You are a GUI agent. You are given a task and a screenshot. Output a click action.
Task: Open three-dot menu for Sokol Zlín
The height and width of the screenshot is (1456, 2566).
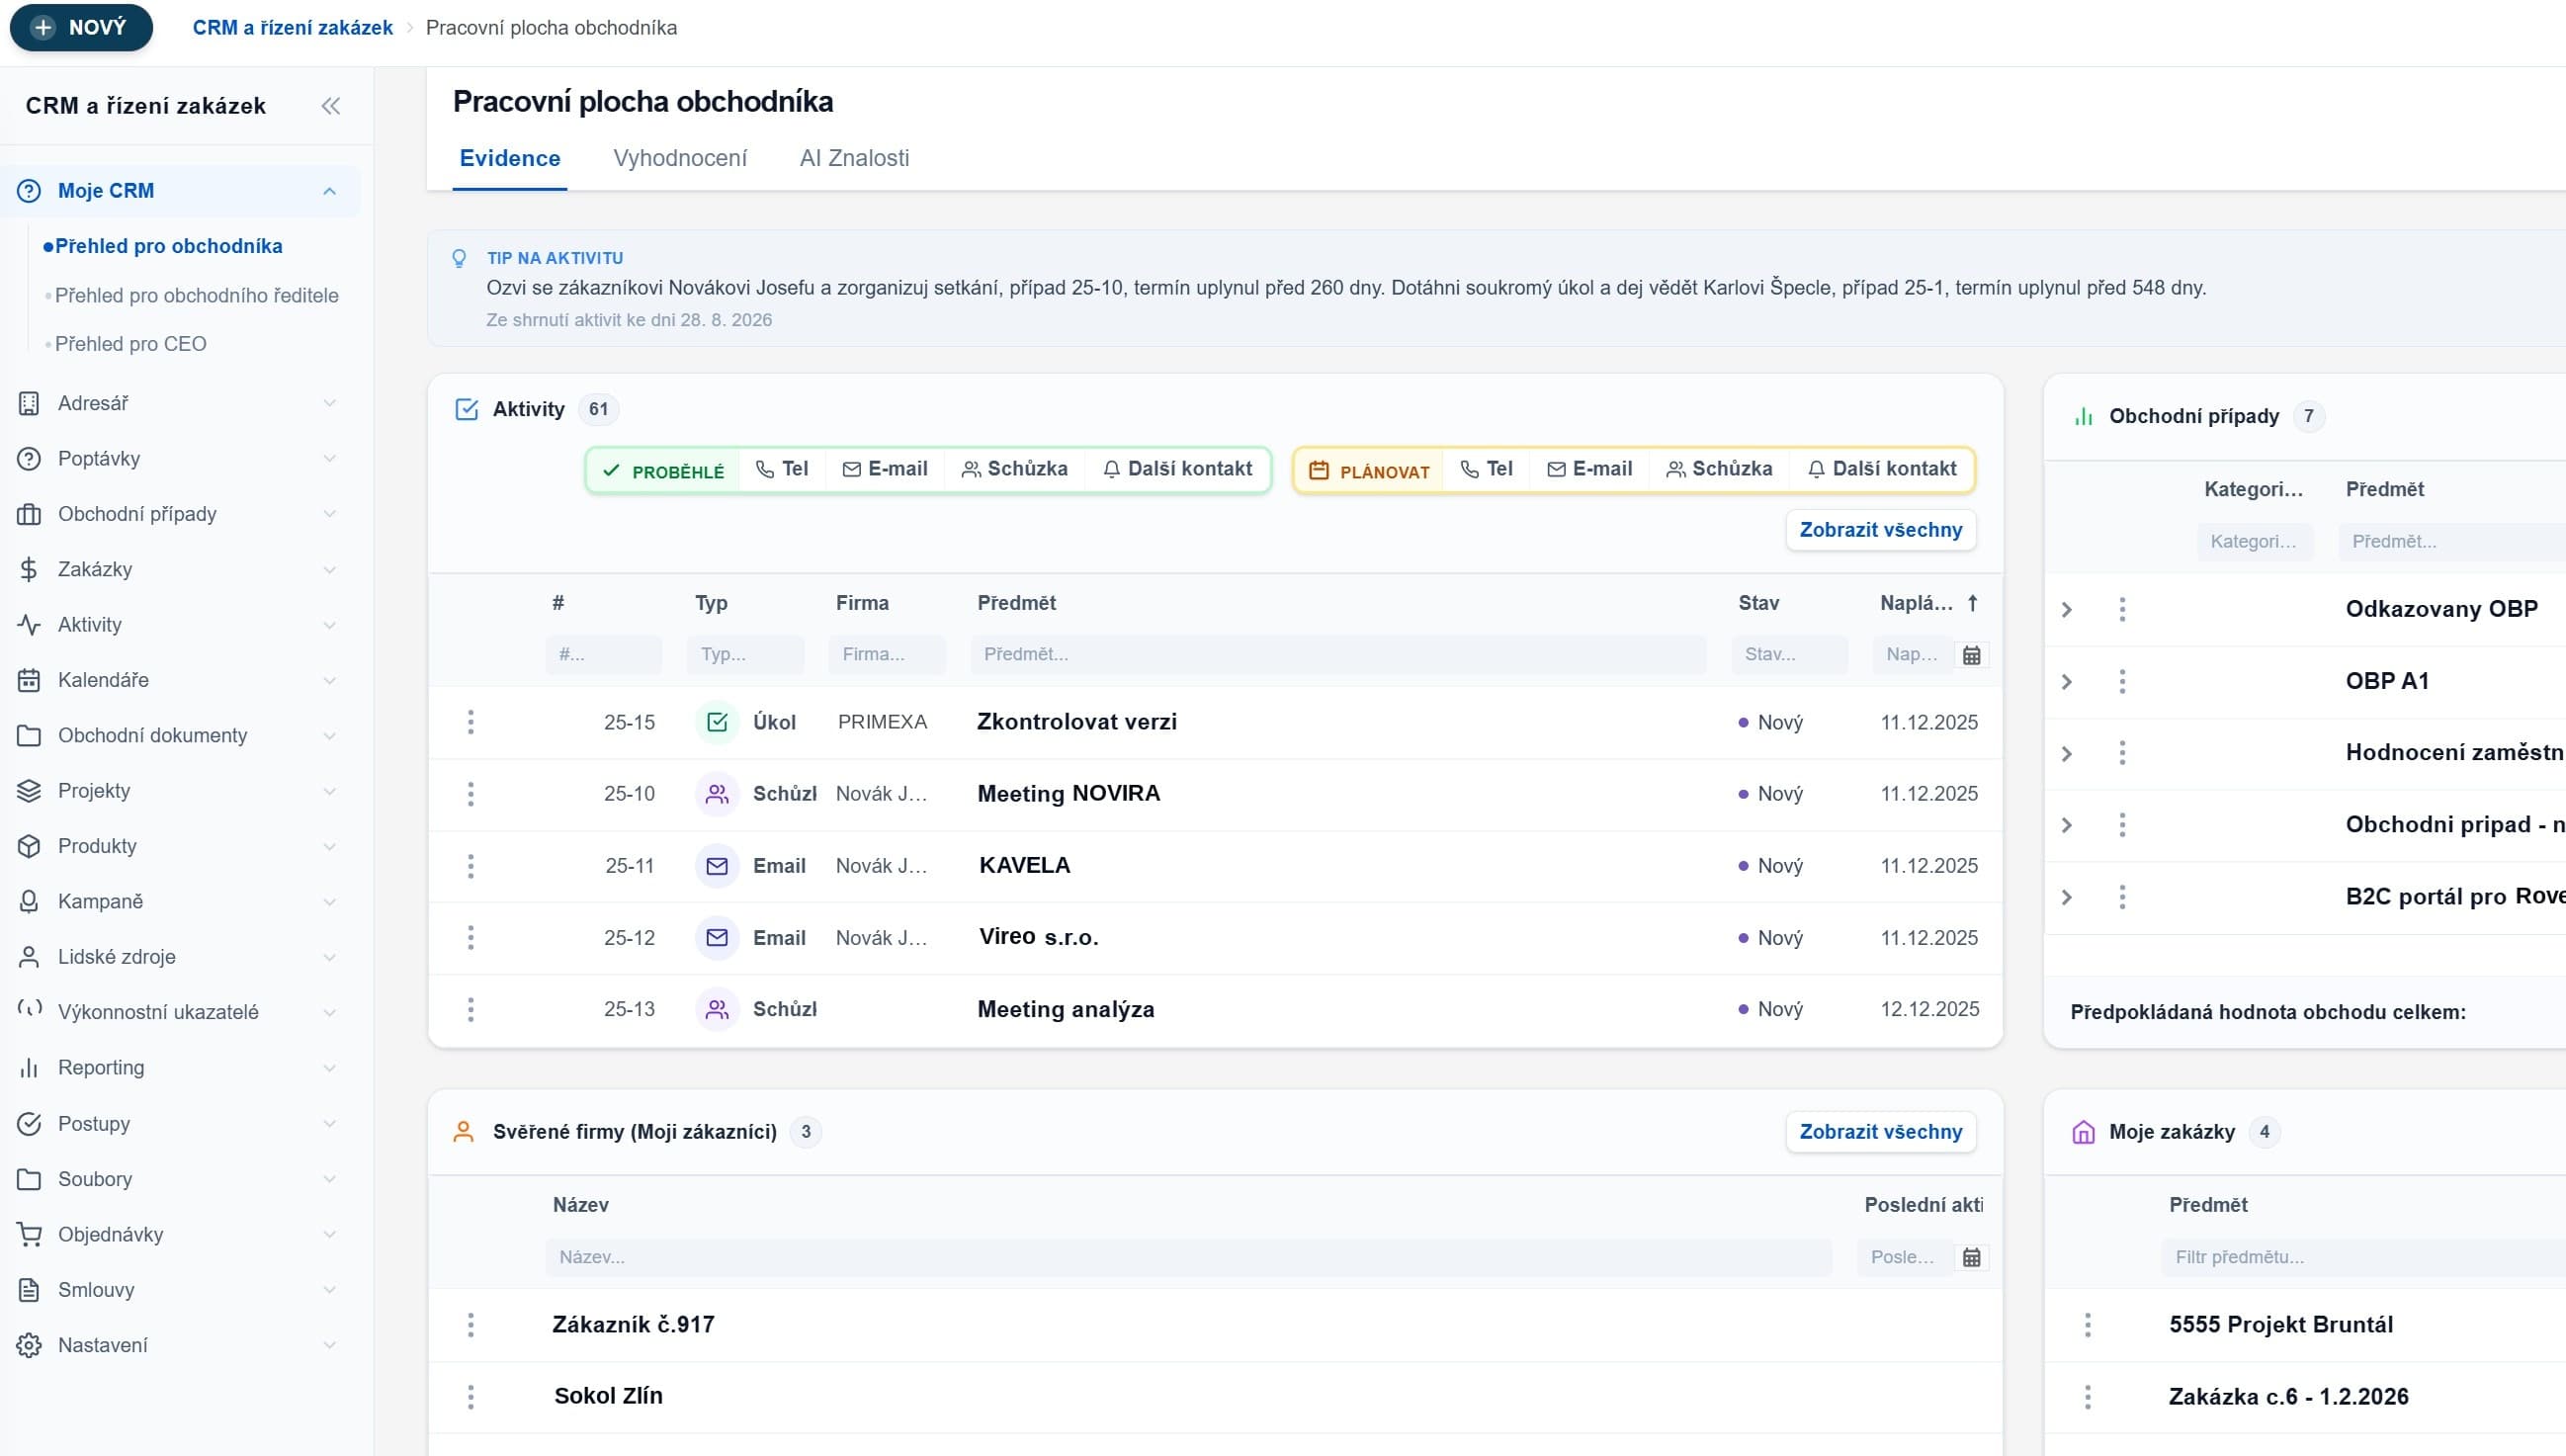(x=471, y=1396)
